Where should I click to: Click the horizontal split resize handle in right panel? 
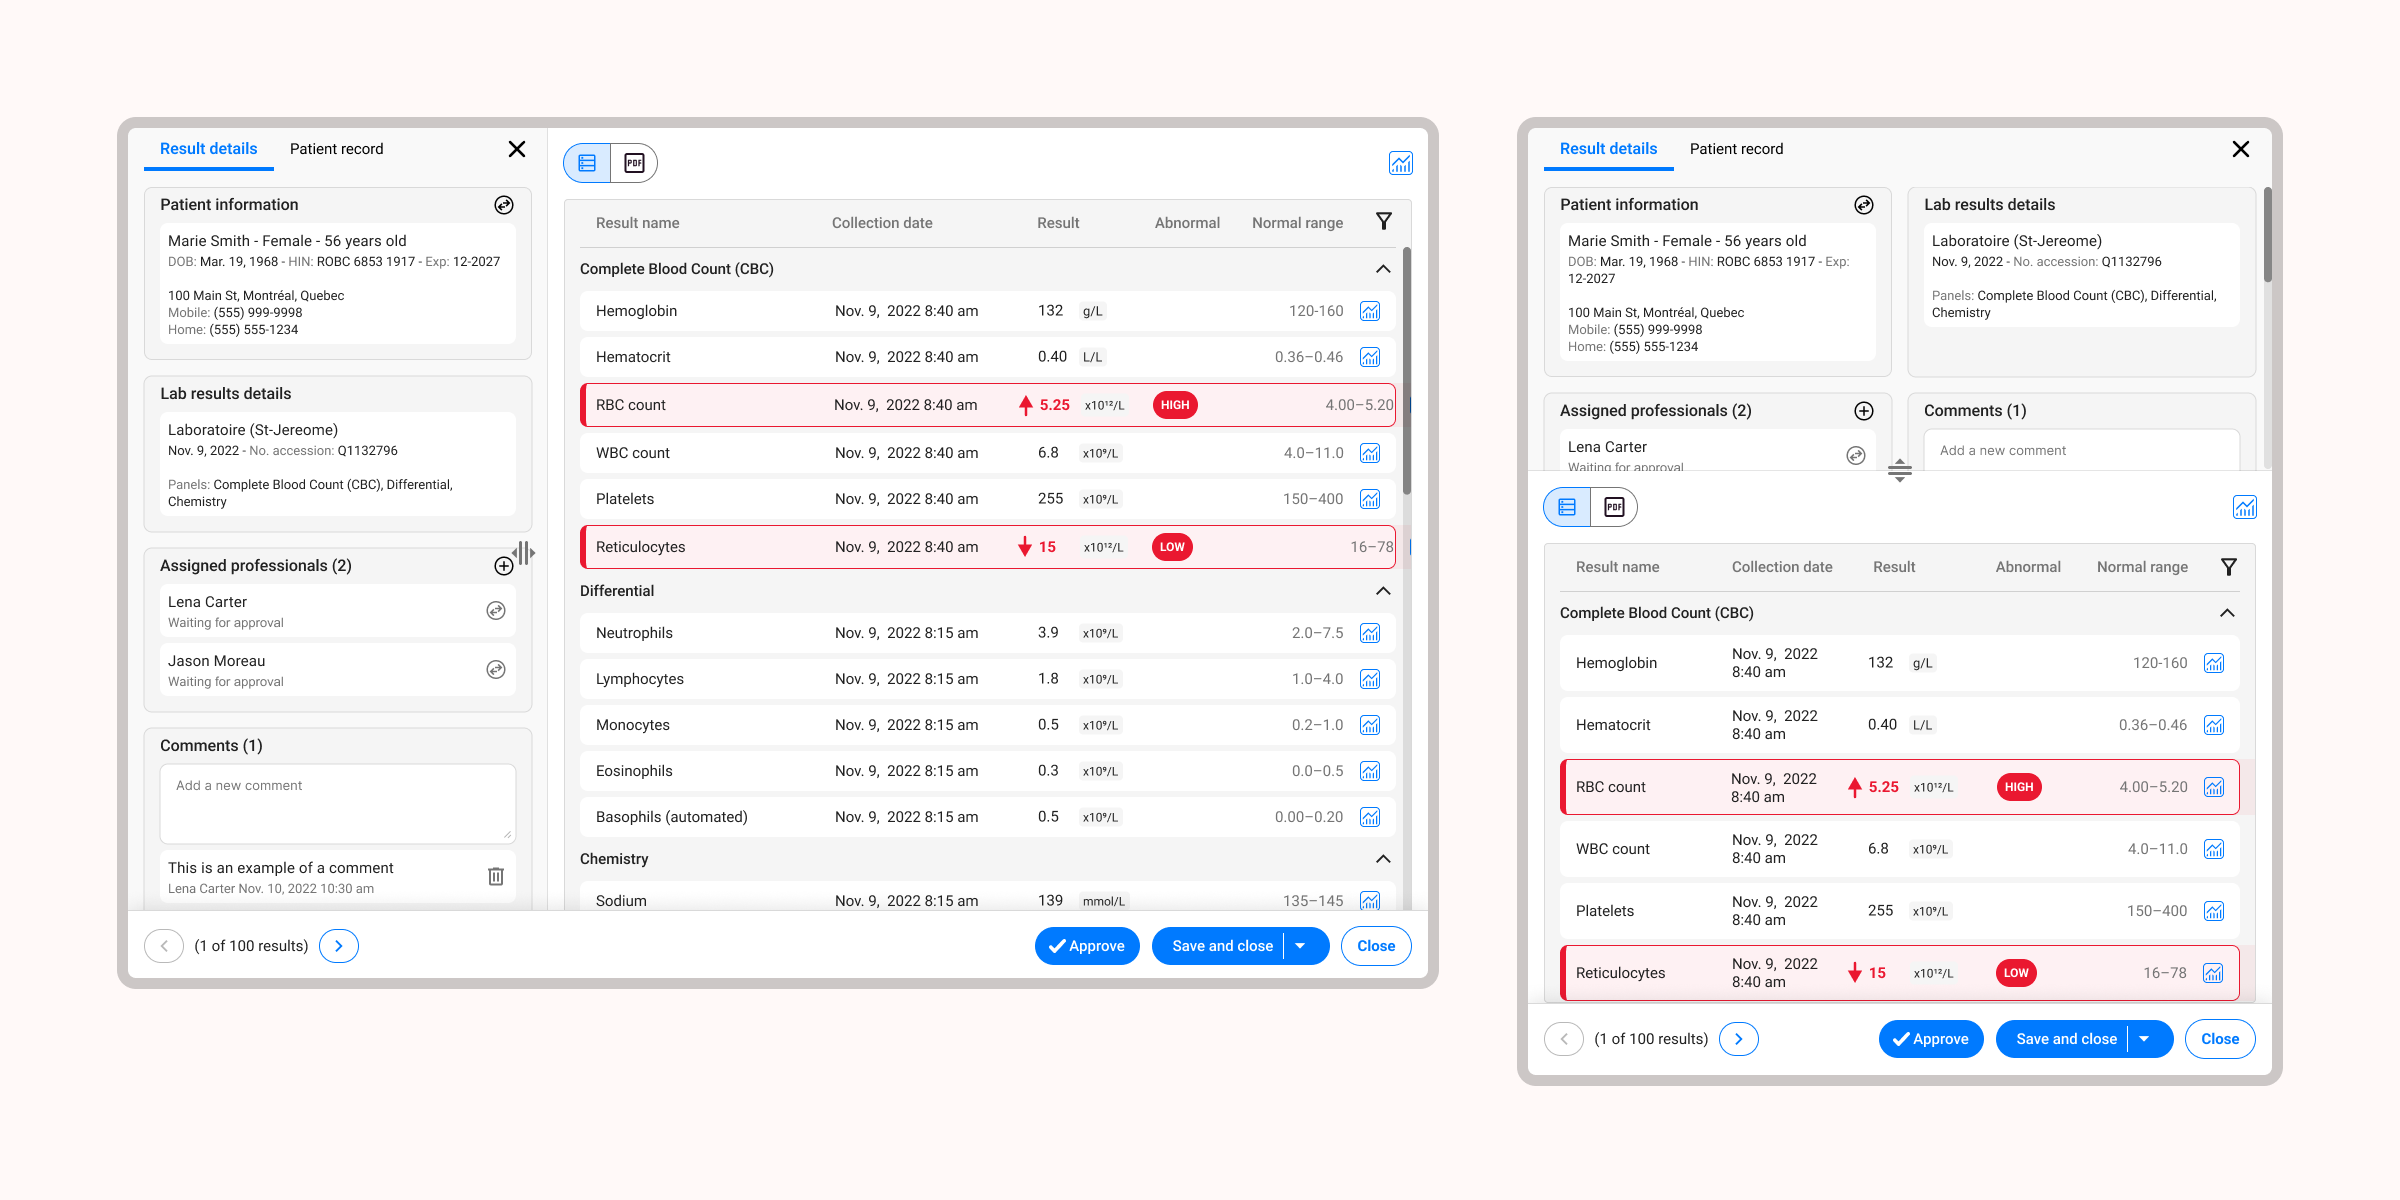point(1899,471)
